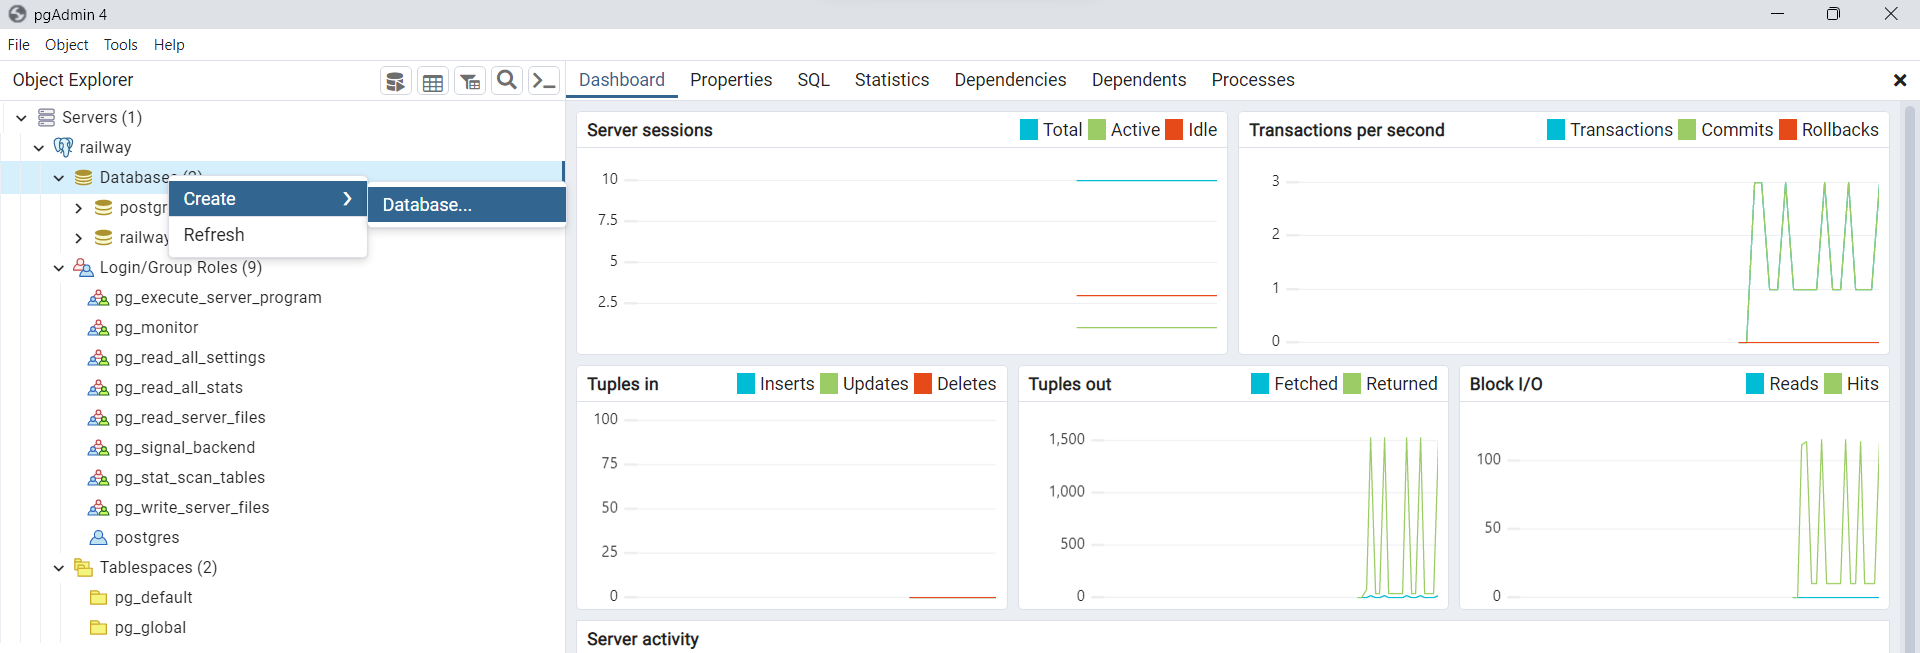Expand the postgres database node
Screen dimensions: 1920x653
pos(78,208)
